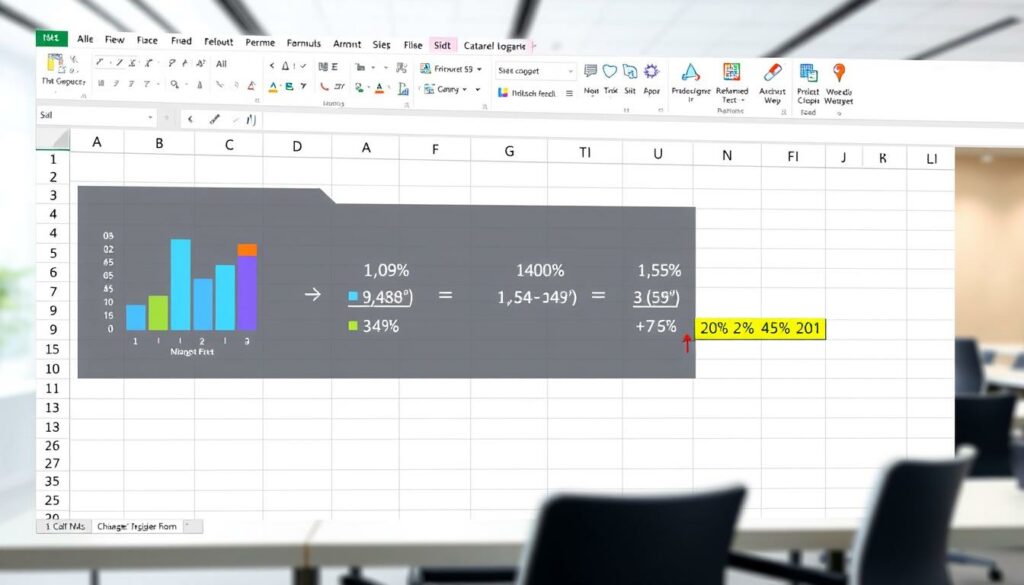Click the blue legend swatch beside 9,488
This screenshot has width=1024, height=585.
pos(353,296)
